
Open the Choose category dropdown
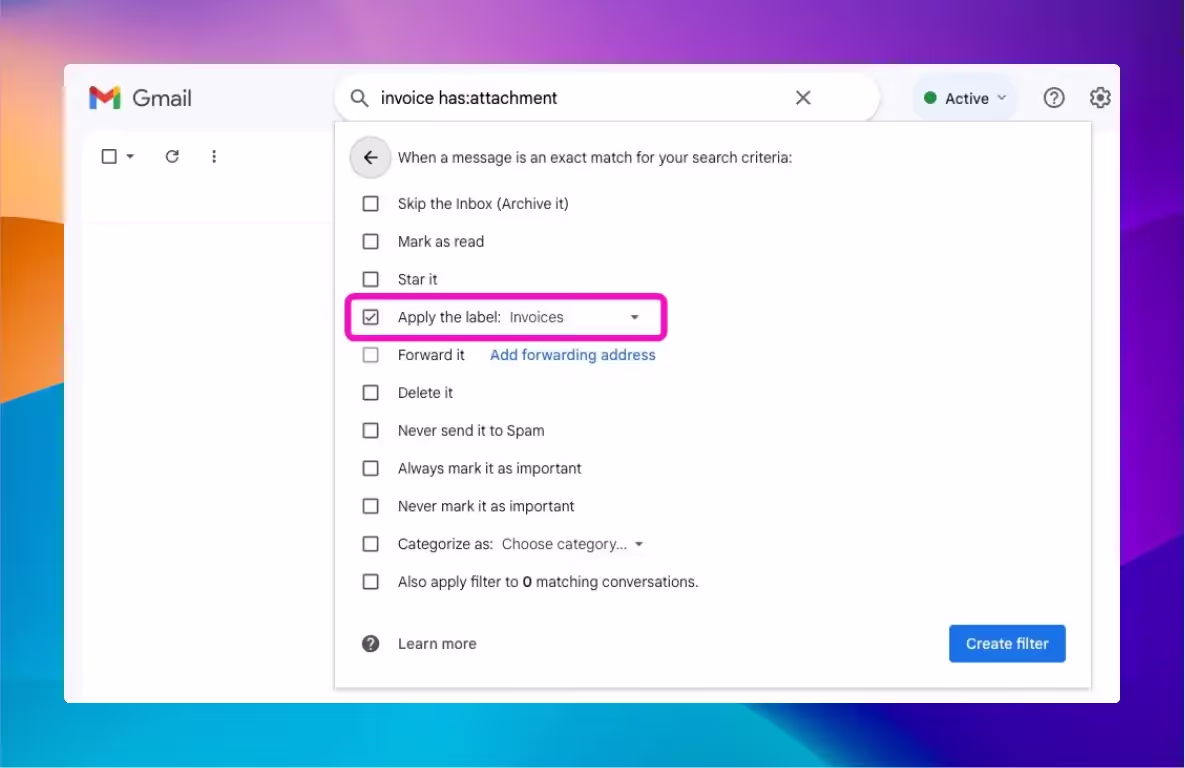point(572,544)
